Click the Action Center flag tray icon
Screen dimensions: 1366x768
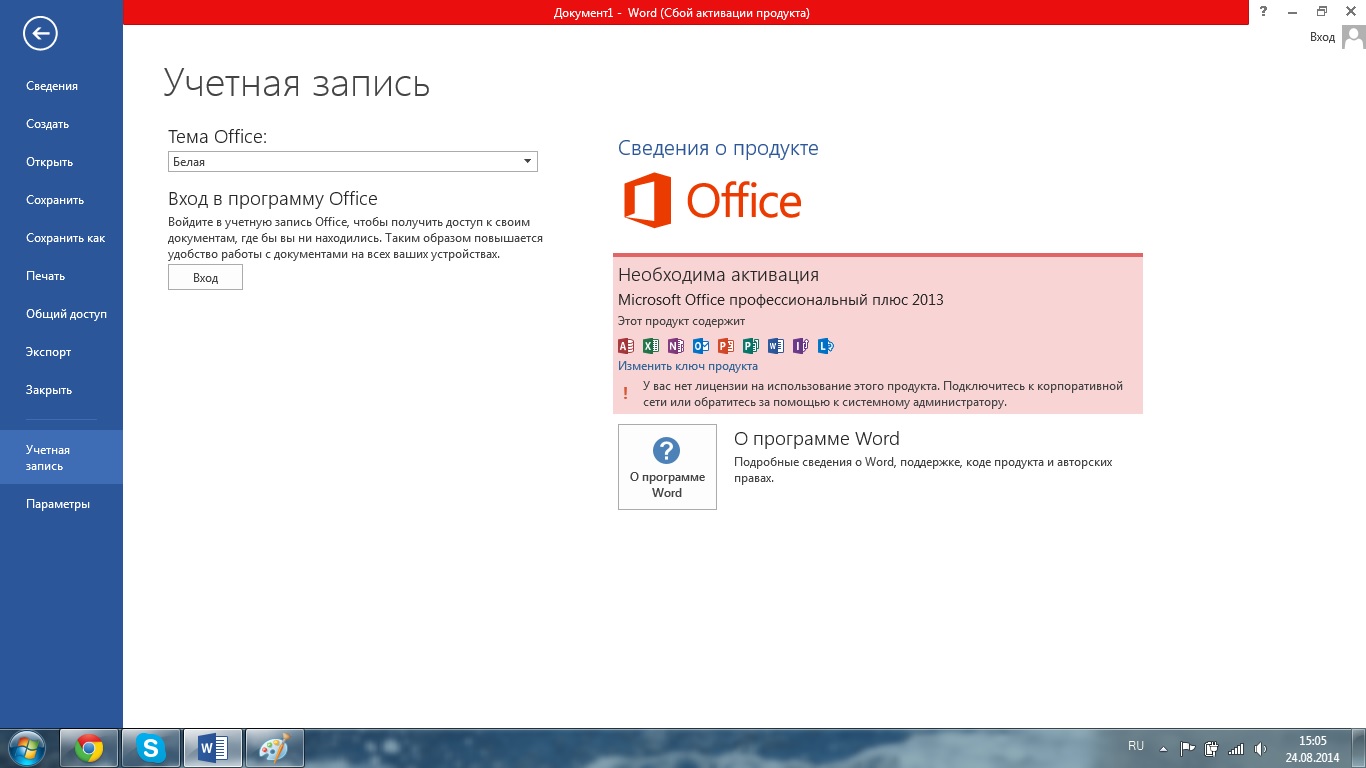tap(1188, 748)
